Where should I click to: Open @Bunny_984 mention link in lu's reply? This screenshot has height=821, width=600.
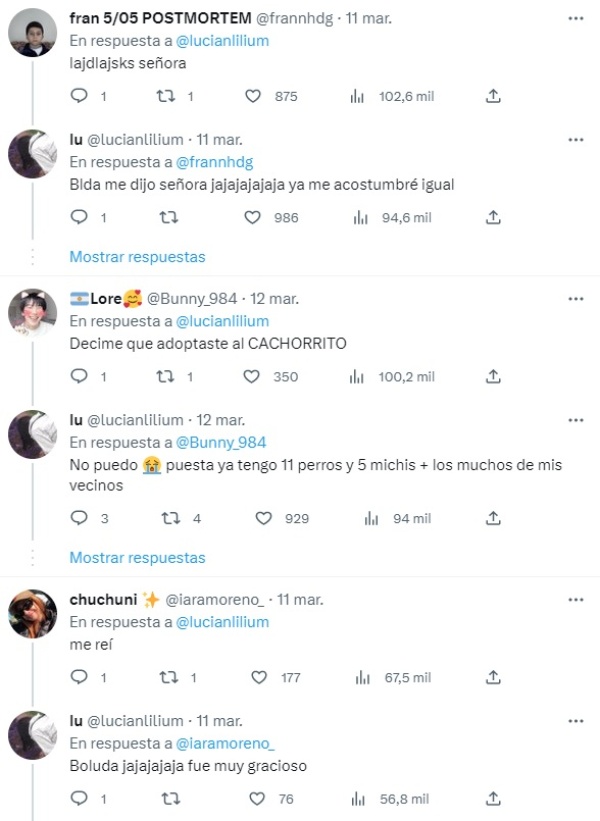coord(220,442)
